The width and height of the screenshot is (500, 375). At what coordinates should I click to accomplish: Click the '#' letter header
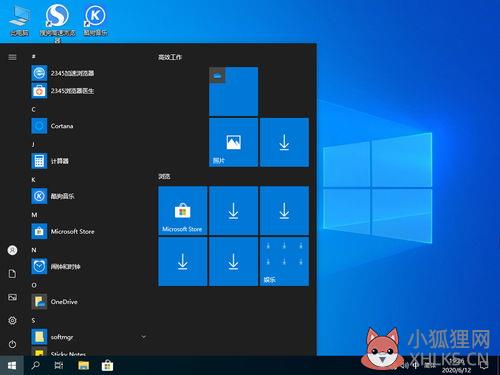point(33,57)
